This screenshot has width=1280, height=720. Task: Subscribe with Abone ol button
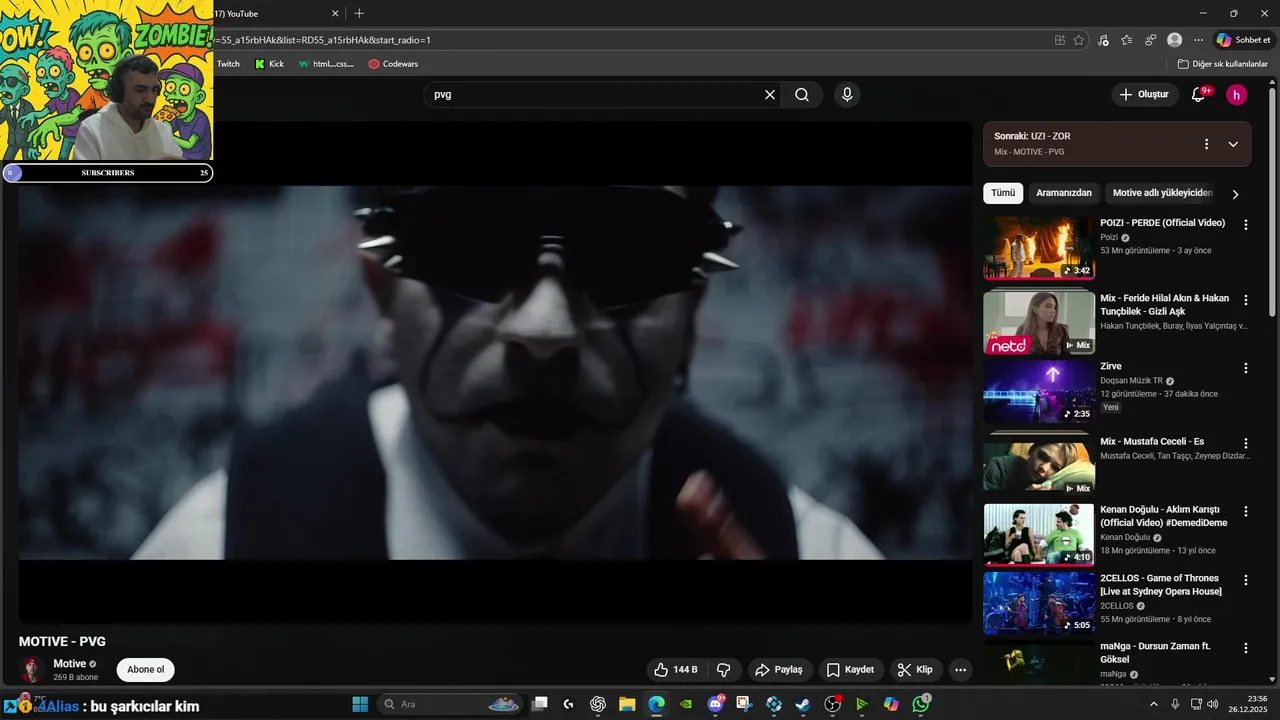pos(145,670)
